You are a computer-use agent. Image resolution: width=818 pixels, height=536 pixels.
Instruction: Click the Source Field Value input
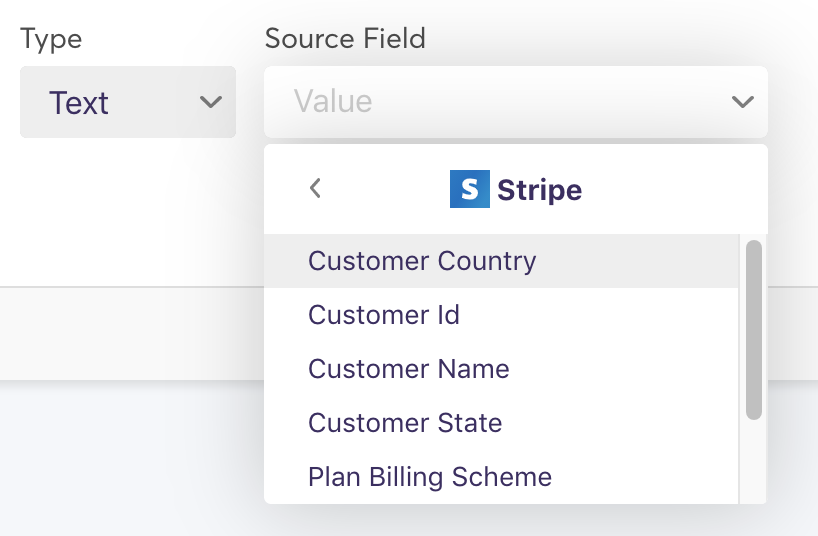click(500, 101)
